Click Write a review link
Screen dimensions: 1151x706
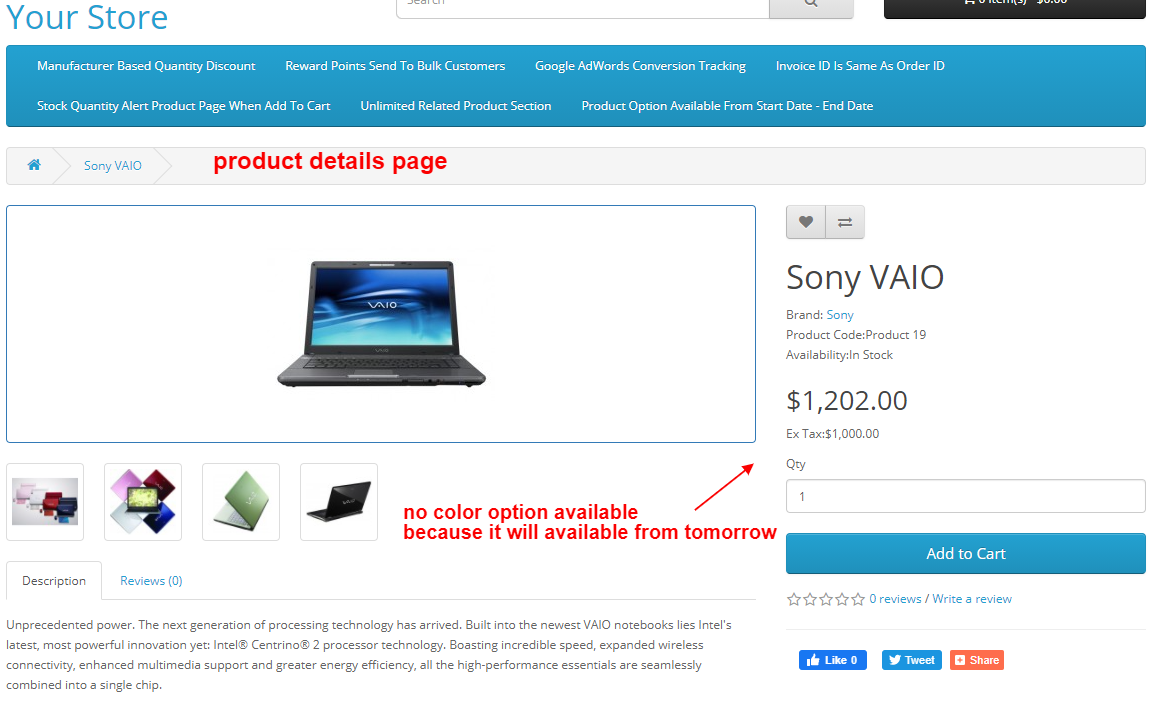(972, 599)
